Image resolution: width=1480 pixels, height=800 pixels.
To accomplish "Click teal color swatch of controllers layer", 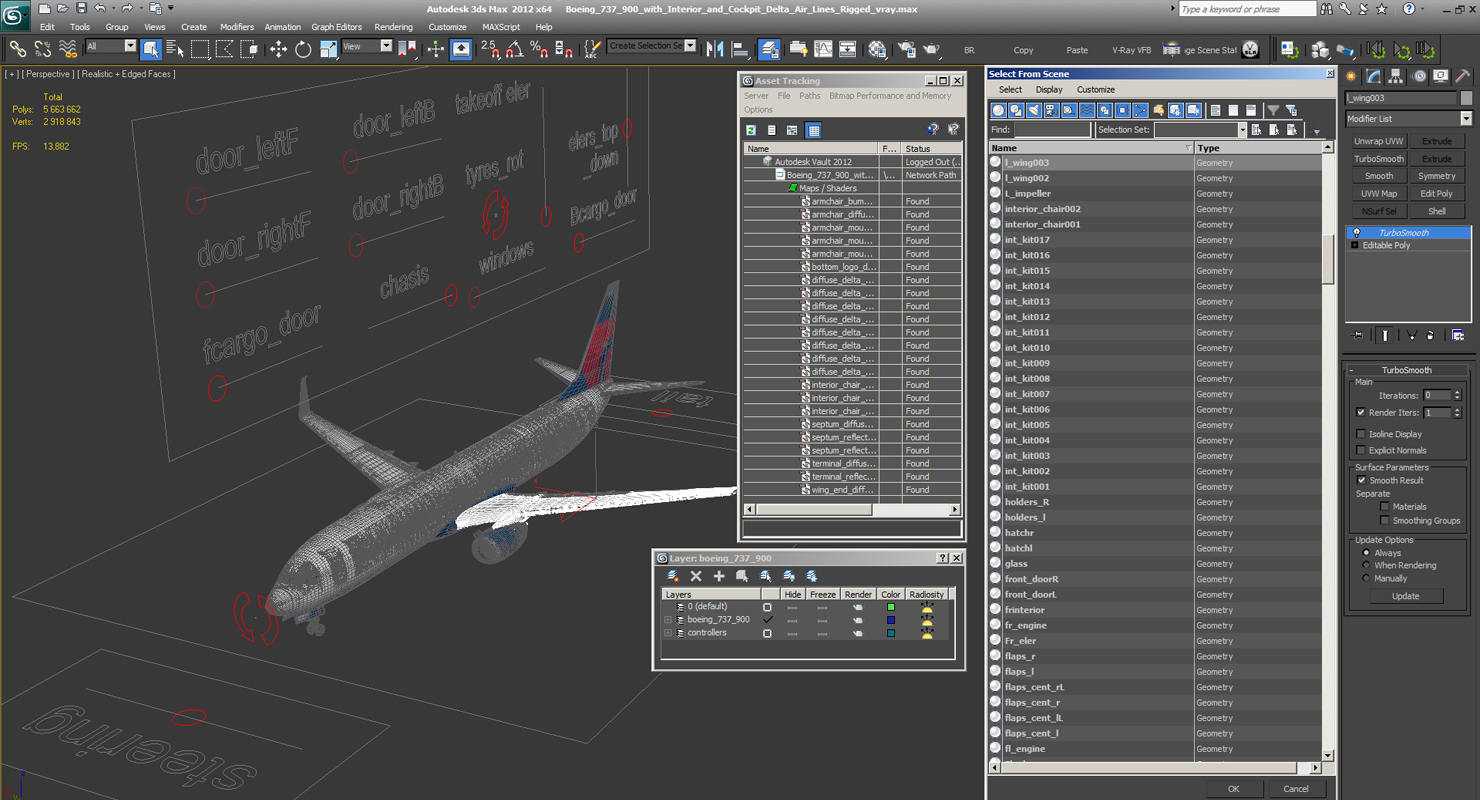I will tap(891, 633).
